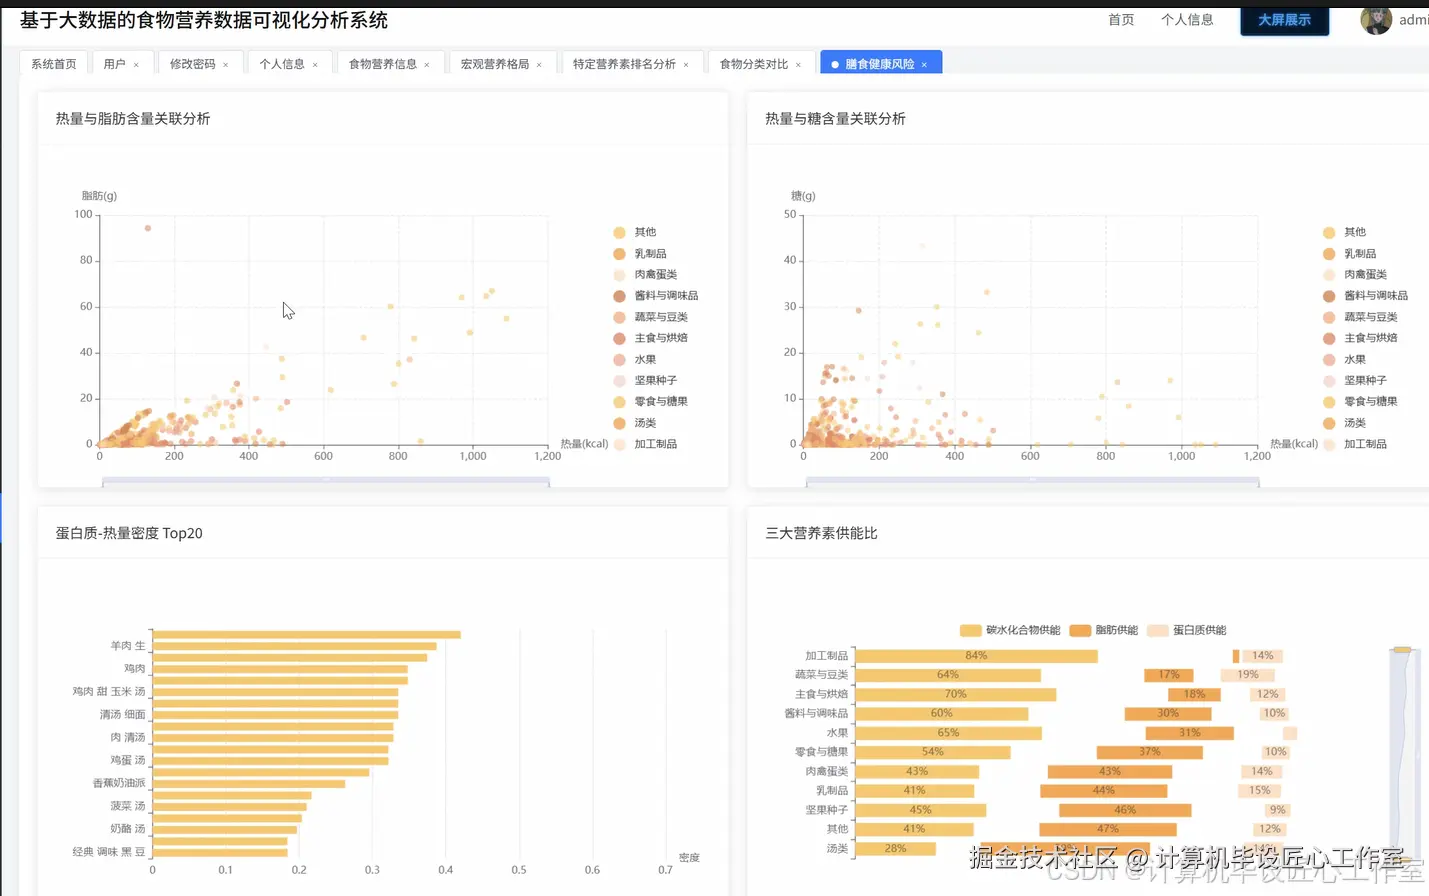Close the 修改密码 tab via x icon
Image resolution: width=1429 pixels, height=896 pixels.
coord(226,65)
